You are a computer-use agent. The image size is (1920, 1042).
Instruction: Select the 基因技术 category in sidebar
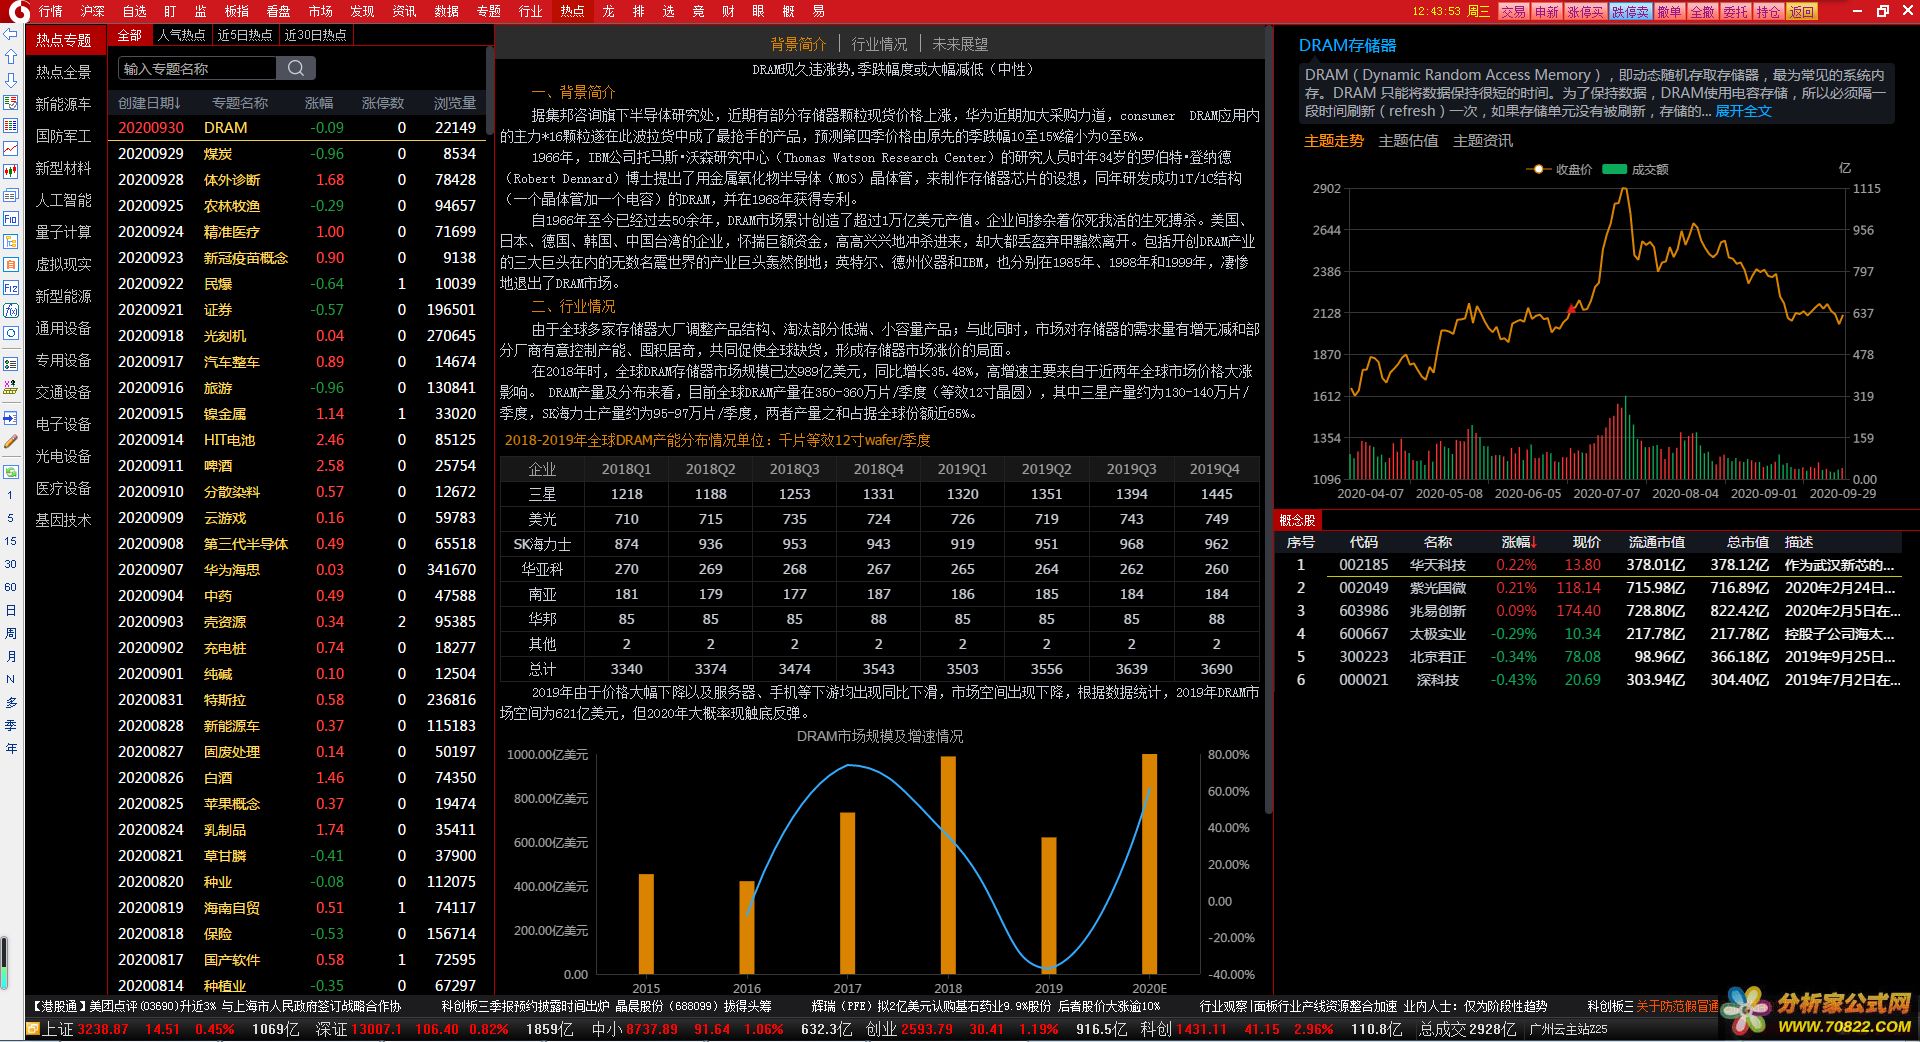tap(63, 520)
